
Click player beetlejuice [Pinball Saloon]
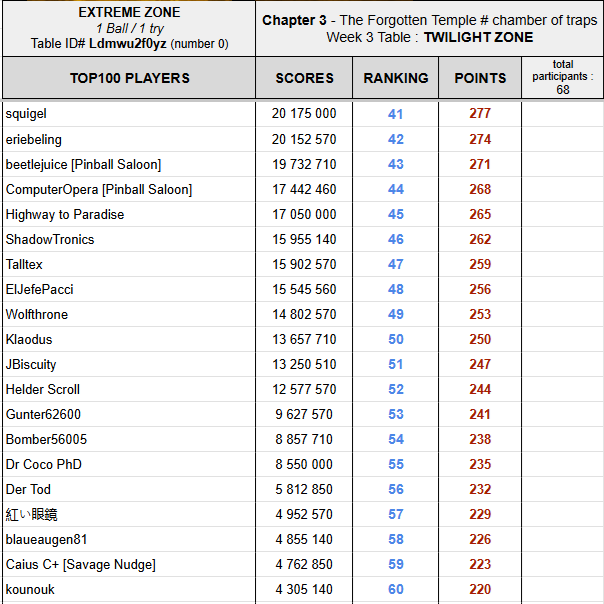[83, 164]
